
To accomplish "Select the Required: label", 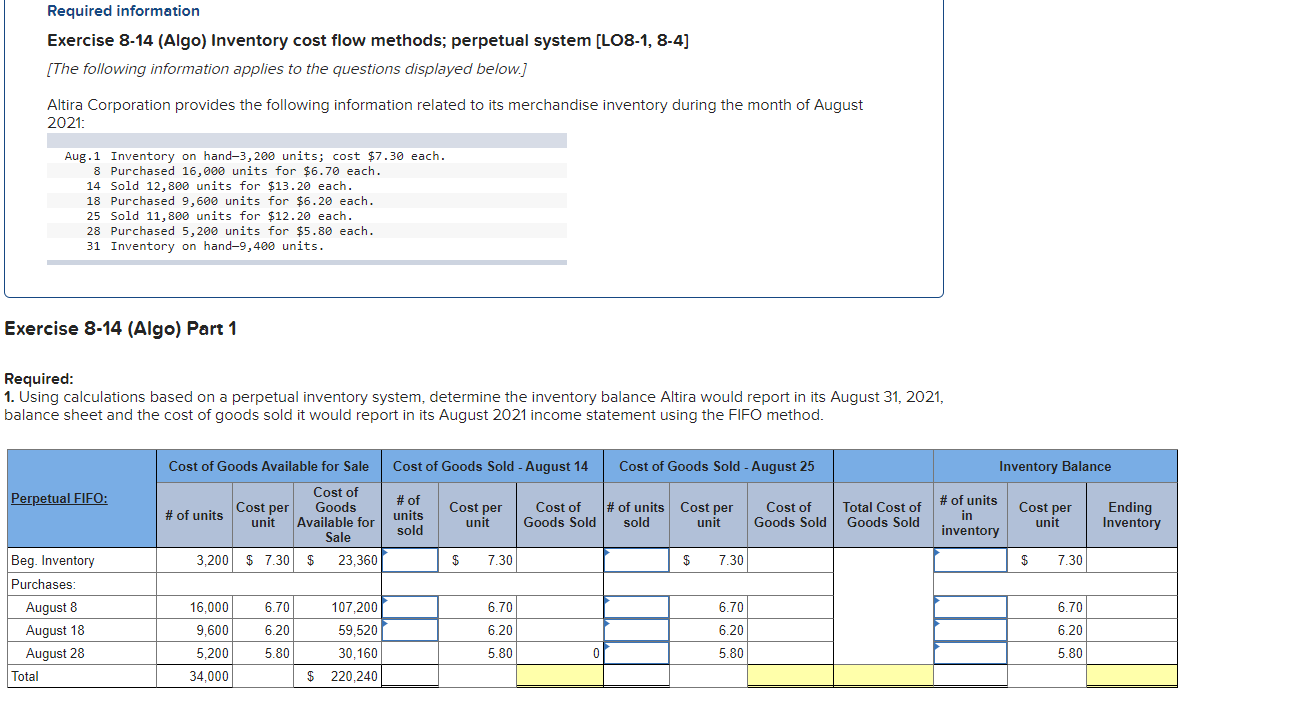I will point(39,379).
